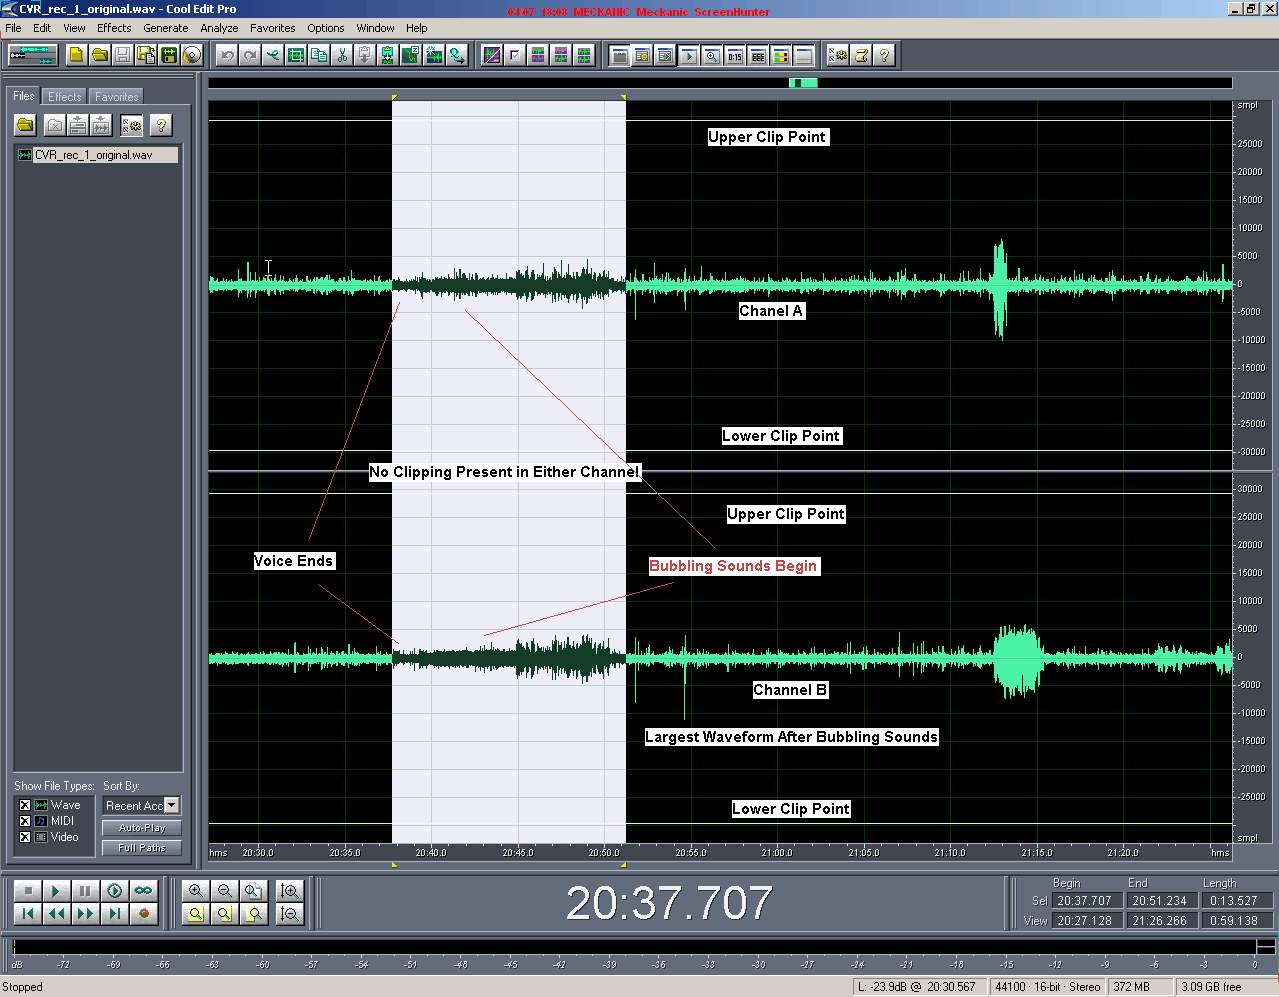The height and width of the screenshot is (997, 1279).
Task: Click the red Record button
Action: coord(144,913)
